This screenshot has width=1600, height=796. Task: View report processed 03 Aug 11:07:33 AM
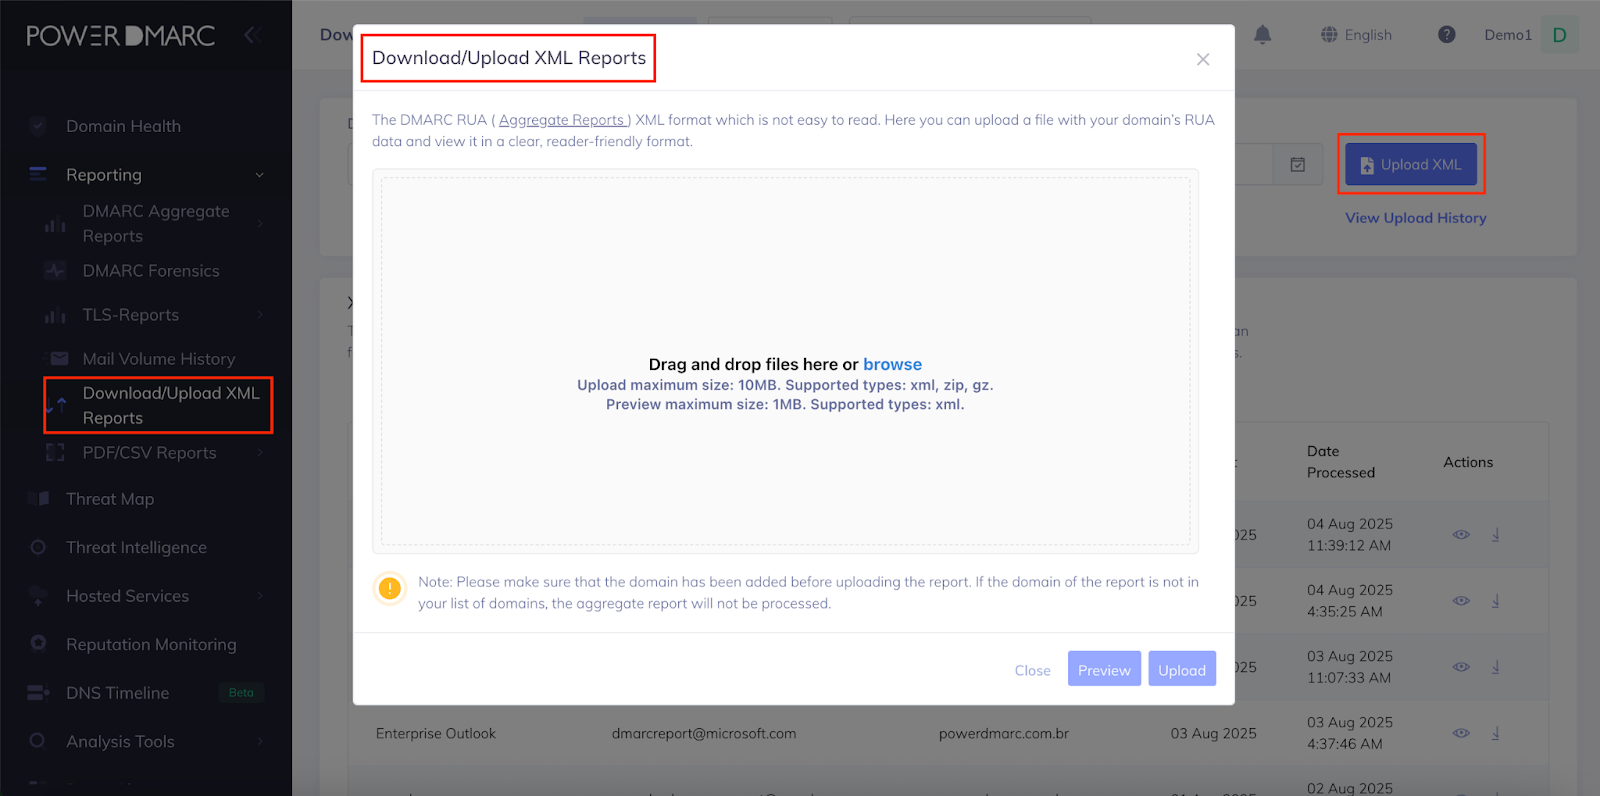click(x=1461, y=666)
